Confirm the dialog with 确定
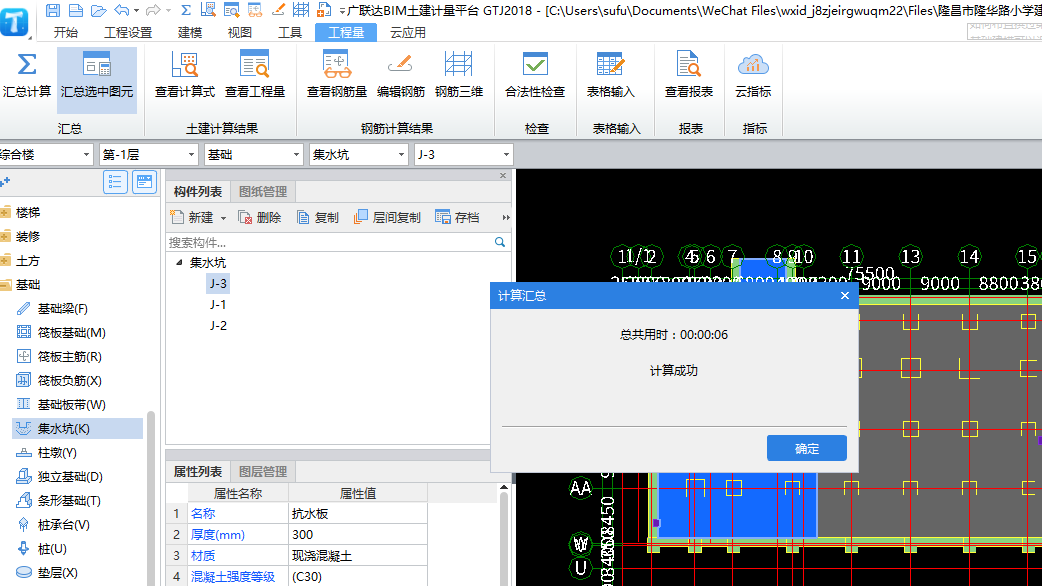Image resolution: width=1042 pixels, height=586 pixels. click(x=807, y=448)
